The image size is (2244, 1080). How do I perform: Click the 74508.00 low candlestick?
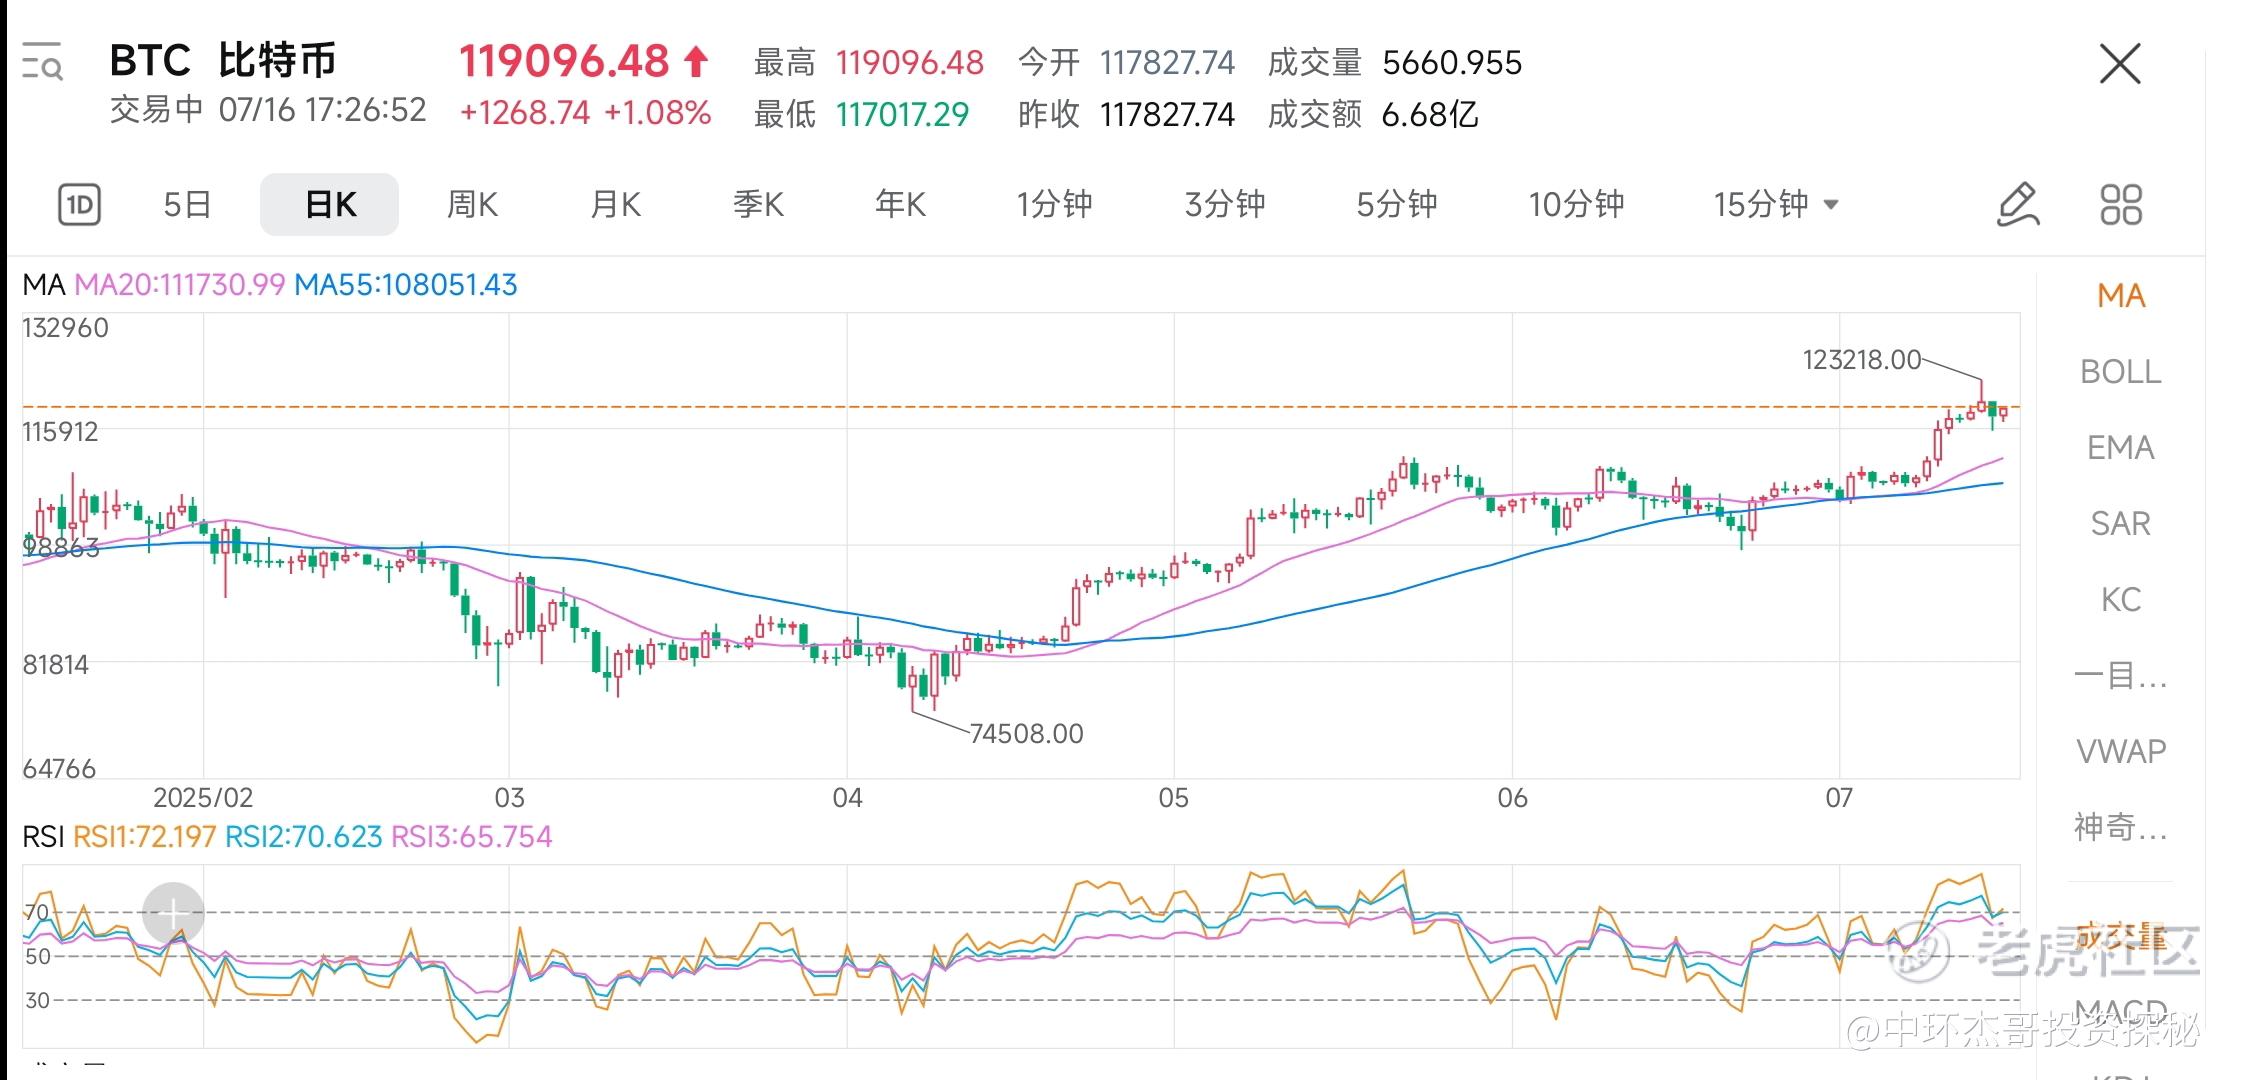point(913,681)
